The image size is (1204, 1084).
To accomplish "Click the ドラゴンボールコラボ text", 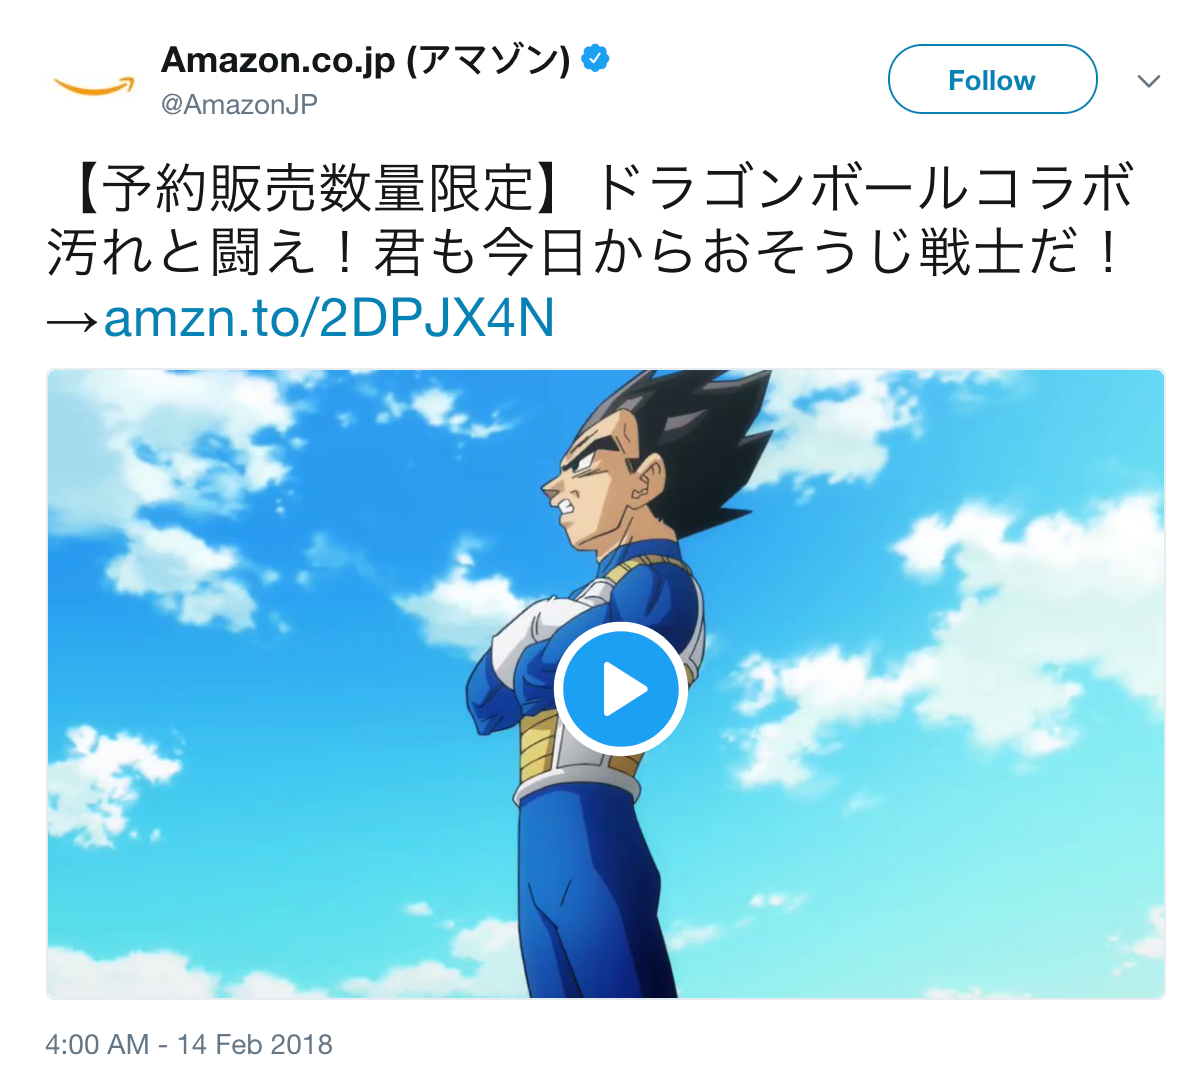I will [x=866, y=188].
